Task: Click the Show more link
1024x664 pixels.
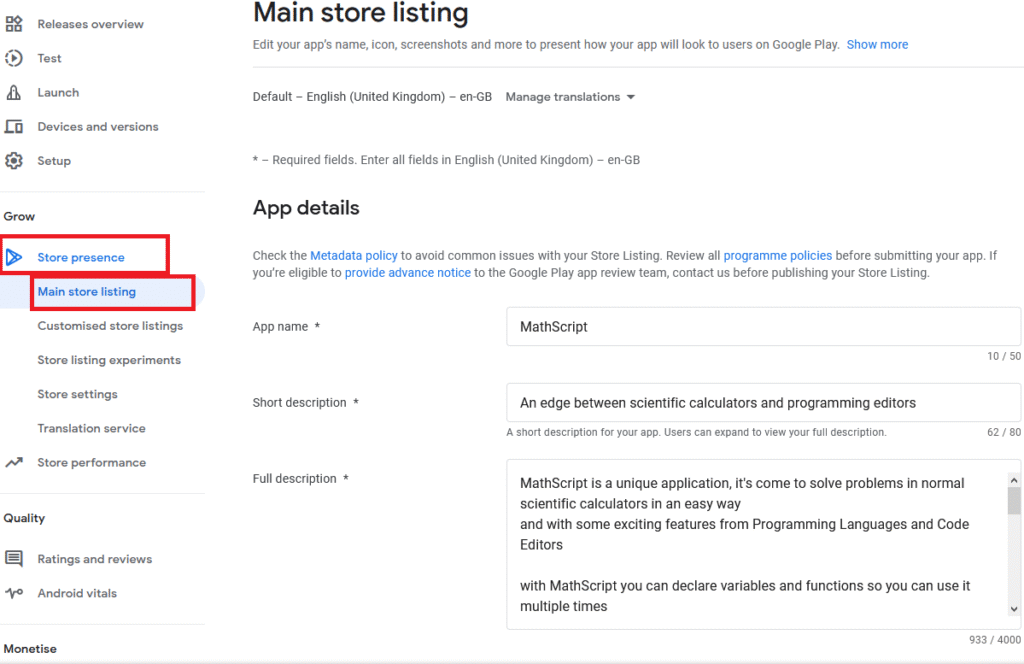Action: coord(877,44)
